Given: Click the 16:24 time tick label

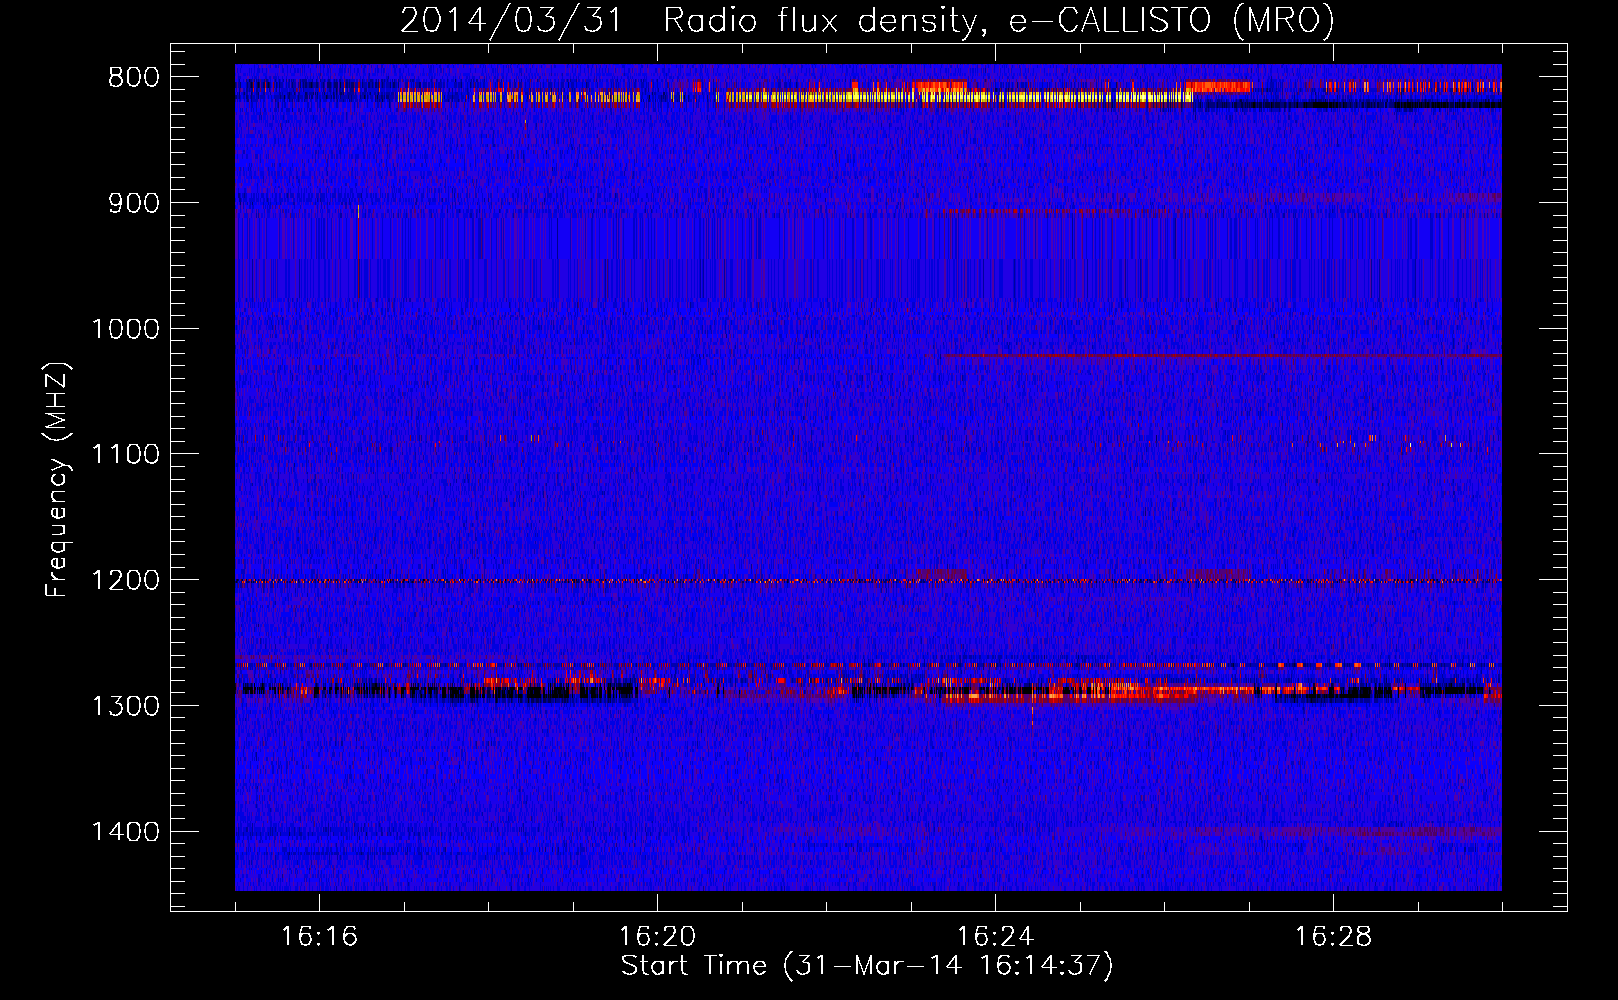Looking at the screenshot, I should click(995, 937).
